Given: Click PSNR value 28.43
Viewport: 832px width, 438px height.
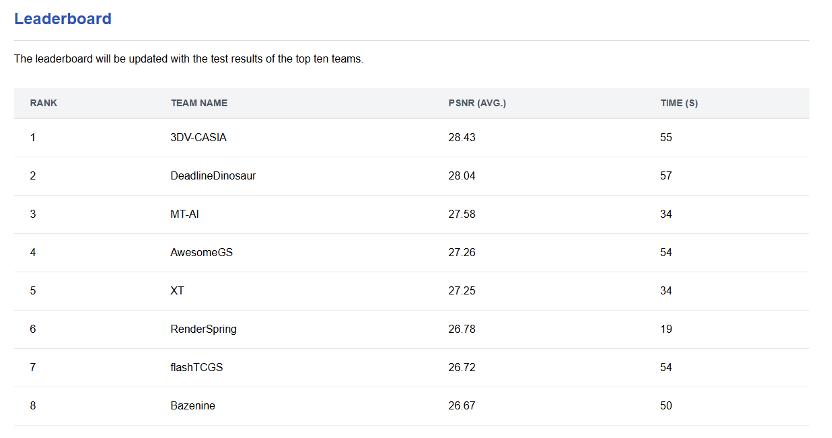Looking at the screenshot, I should 462,137.
